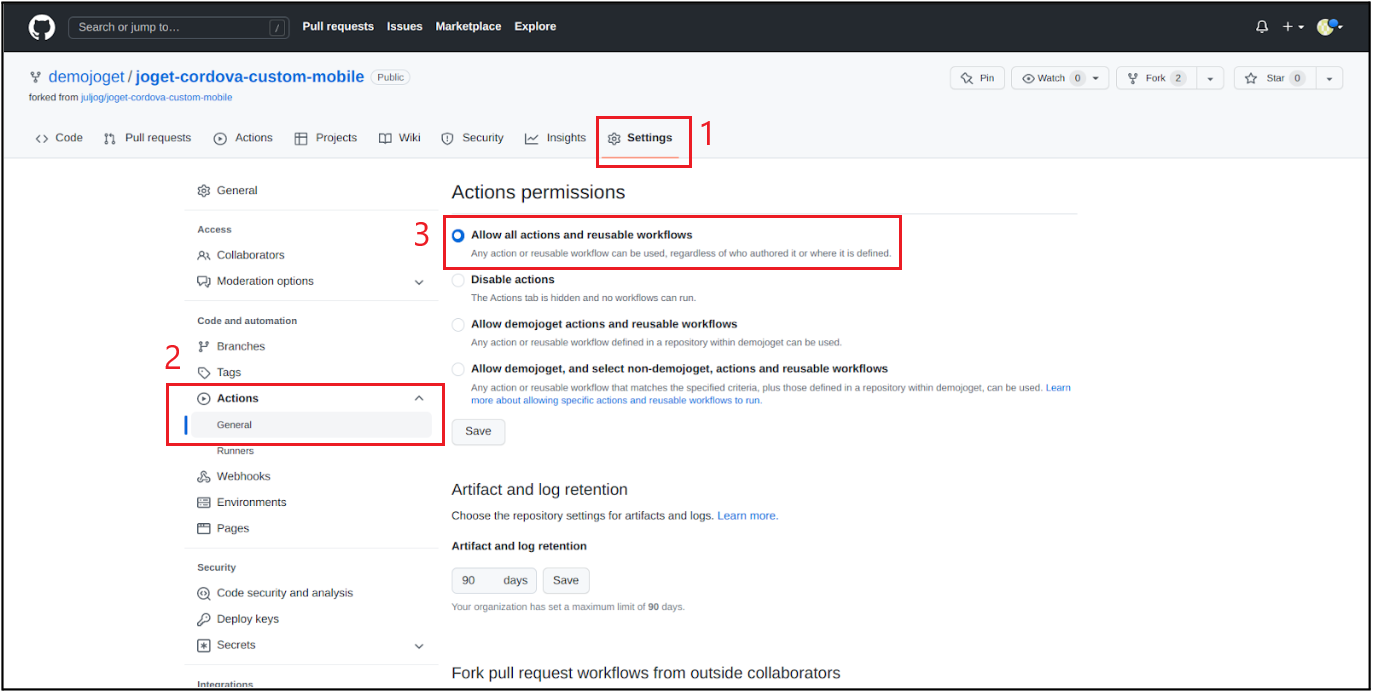
Task: Click the Actions permissions heading
Action: [538, 192]
